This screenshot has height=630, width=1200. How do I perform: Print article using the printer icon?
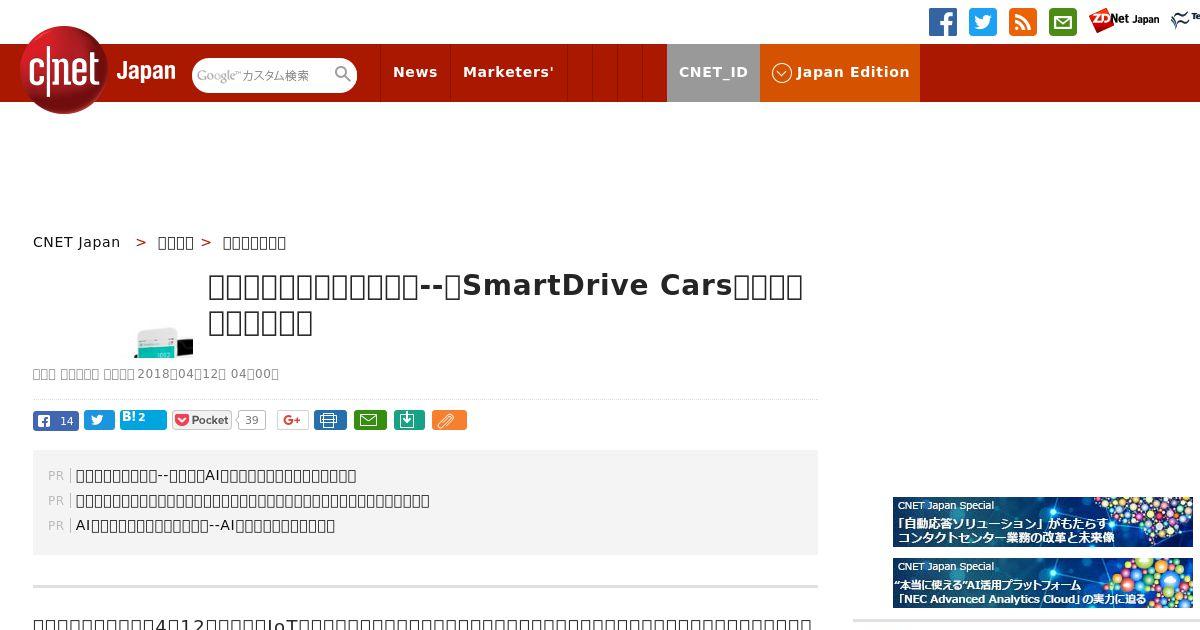(330, 420)
